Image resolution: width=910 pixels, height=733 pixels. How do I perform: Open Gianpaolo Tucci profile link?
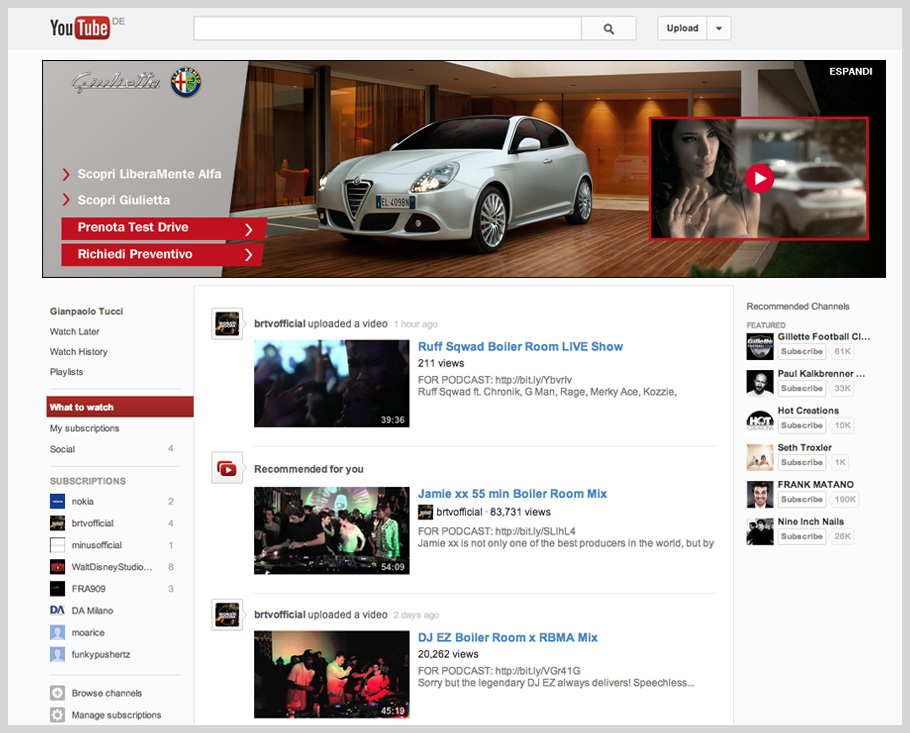click(x=86, y=311)
